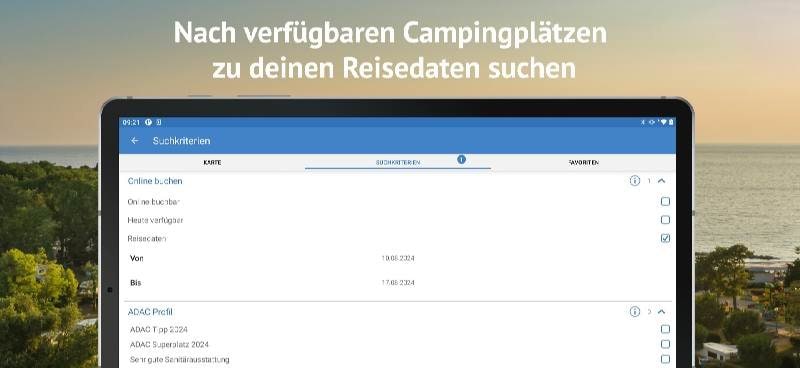Click the Reisedaten label
Image resolution: width=800 pixels, height=368 pixels.
[x=147, y=238]
